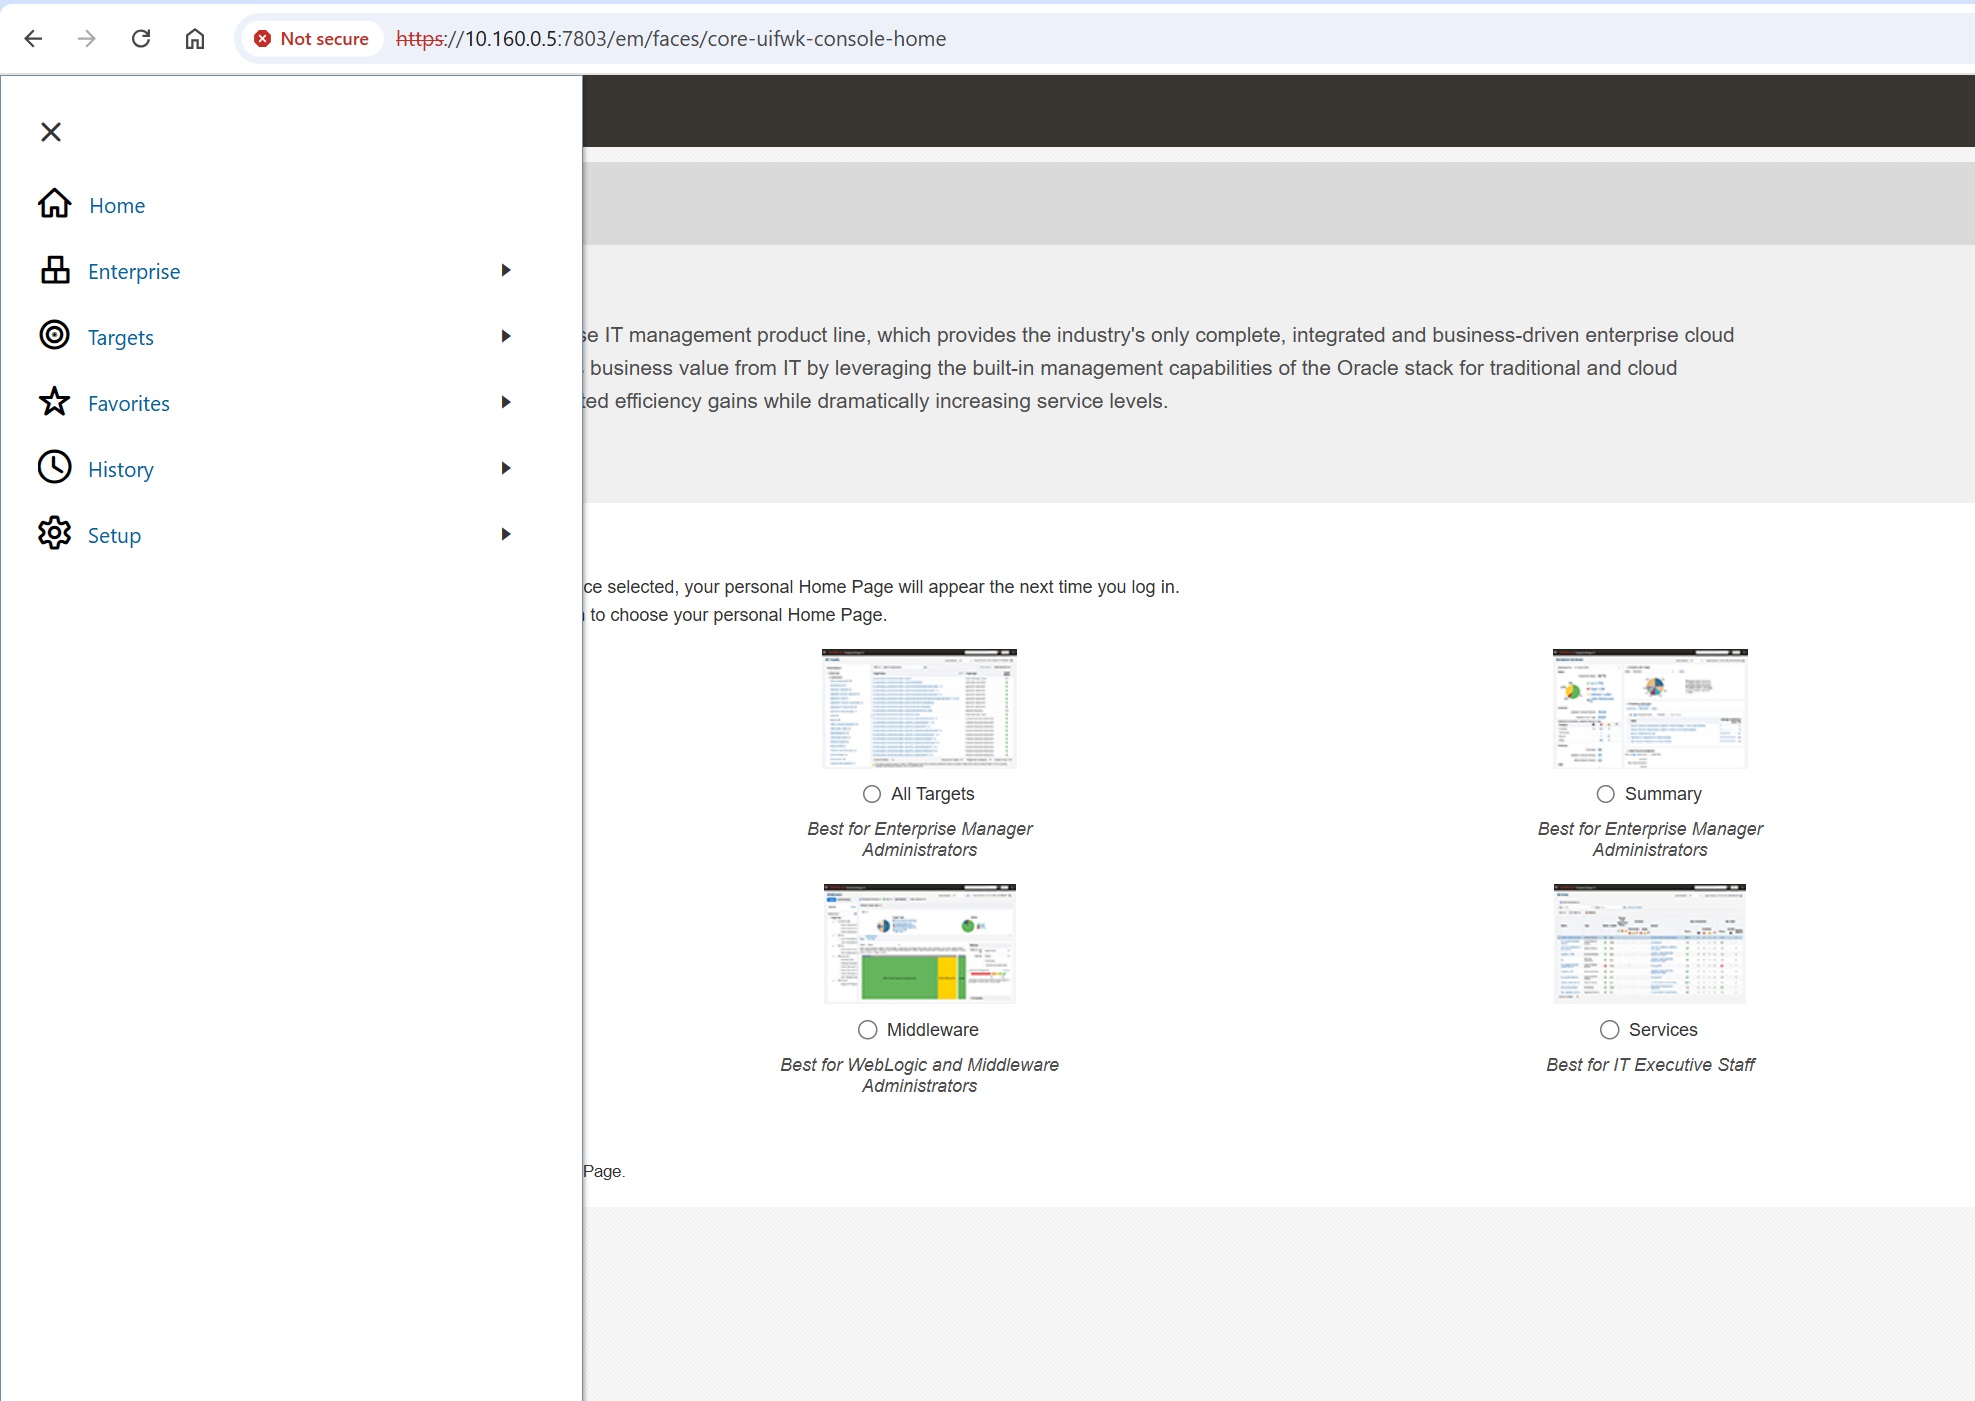Screen dimensions: 1975x1401
Task: Click the browser forward arrow
Action: click(x=87, y=39)
